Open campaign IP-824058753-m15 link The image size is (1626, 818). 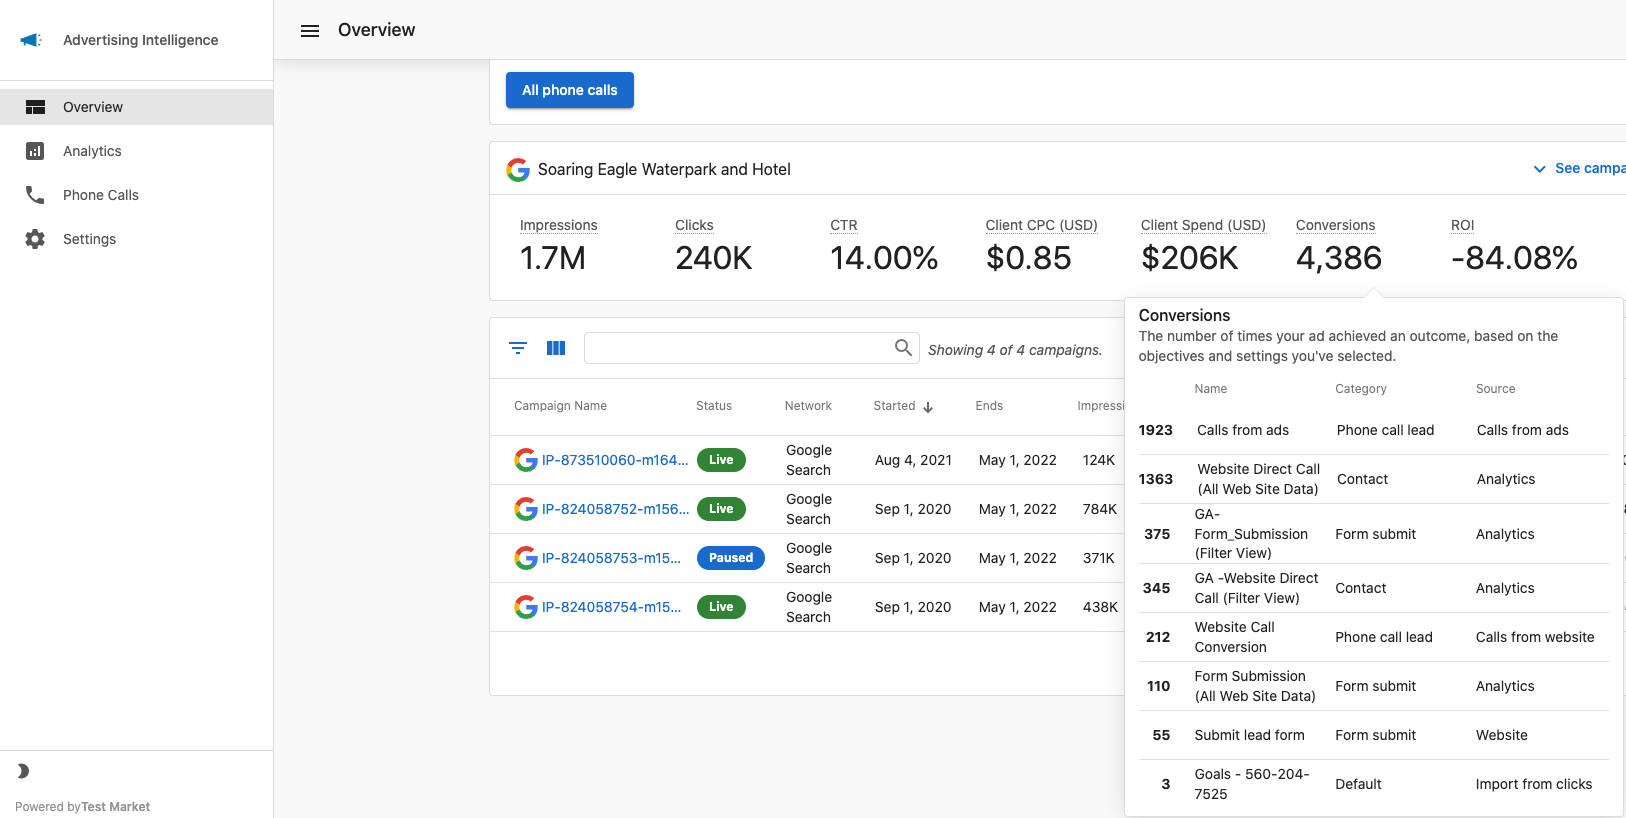[611, 558]
